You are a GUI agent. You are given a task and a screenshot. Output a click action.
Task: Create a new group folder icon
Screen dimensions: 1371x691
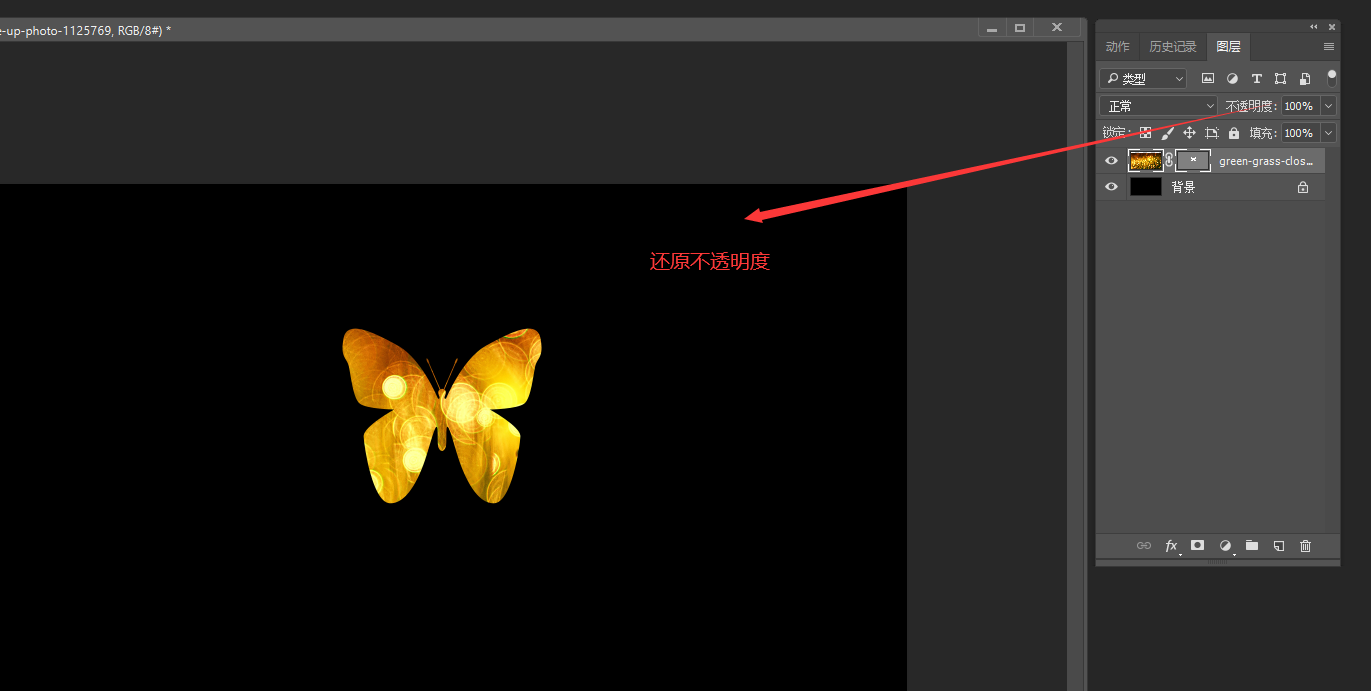pos(1252,546)
